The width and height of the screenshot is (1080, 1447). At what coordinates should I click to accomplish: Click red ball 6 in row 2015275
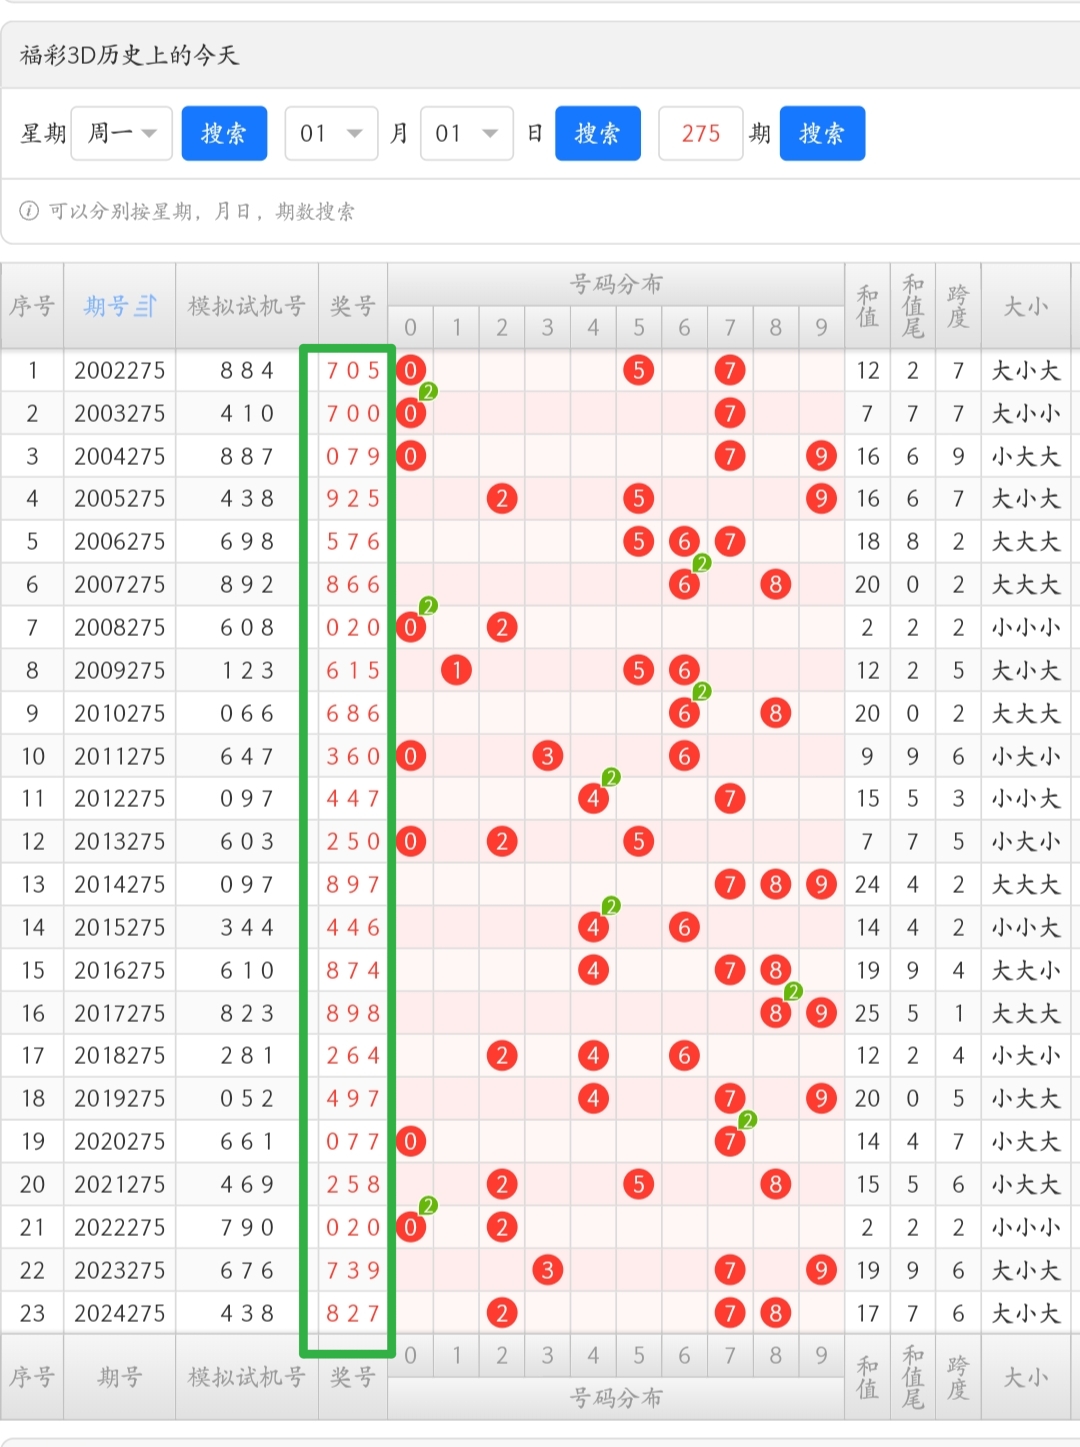tap(684, 928)
